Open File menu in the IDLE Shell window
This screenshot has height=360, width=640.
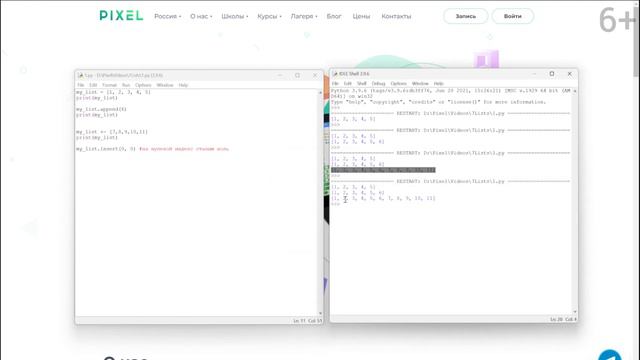tap(335, 83)
